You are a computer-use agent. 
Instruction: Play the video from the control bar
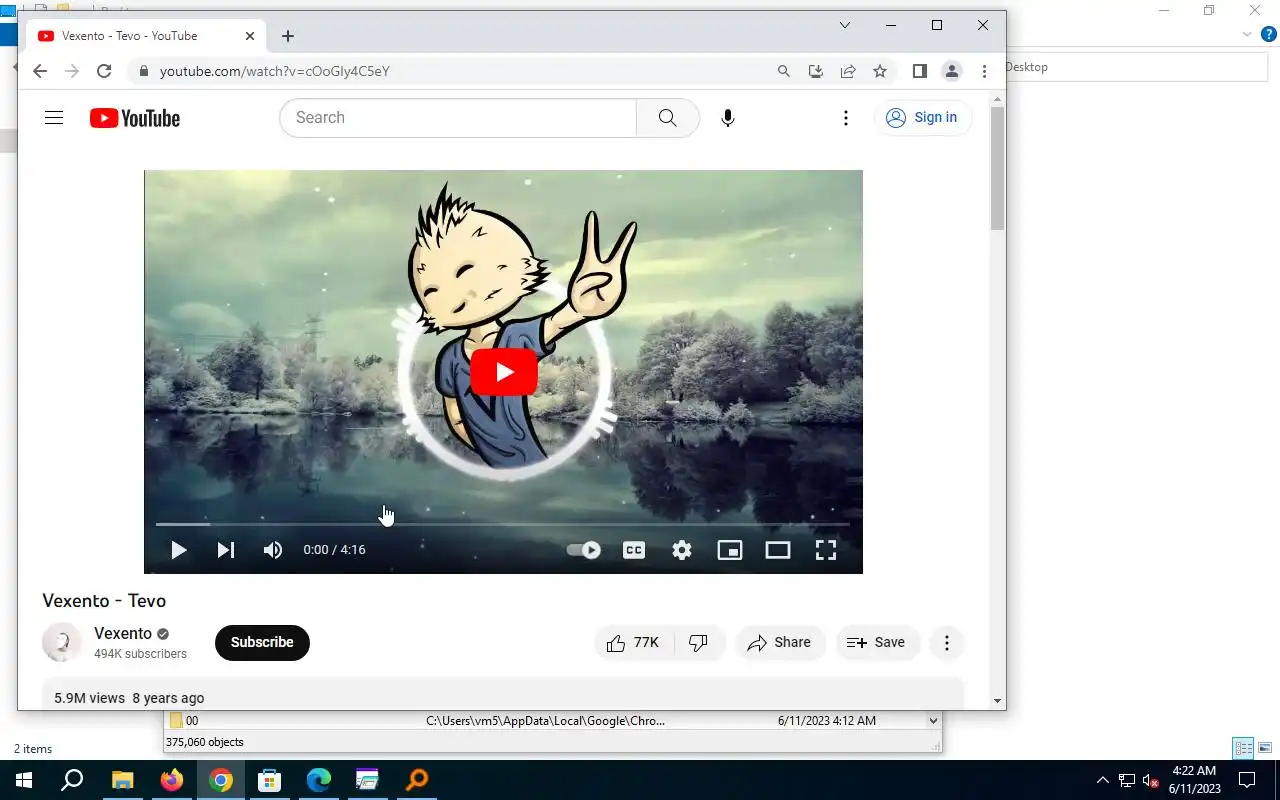(179, 550)
